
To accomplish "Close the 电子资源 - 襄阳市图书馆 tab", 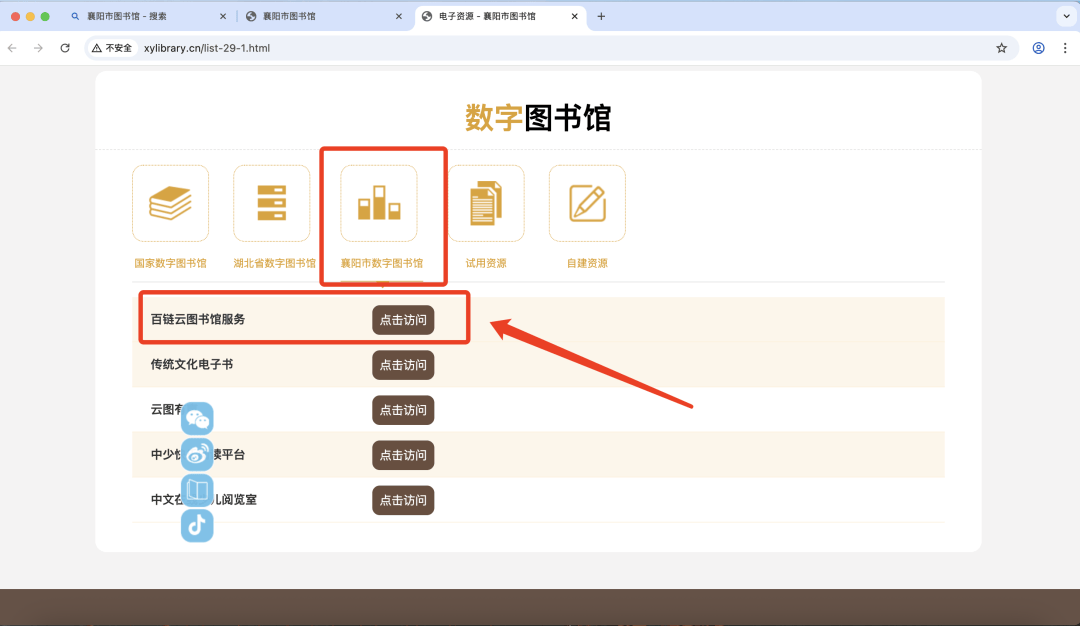I will click(574, 17).
